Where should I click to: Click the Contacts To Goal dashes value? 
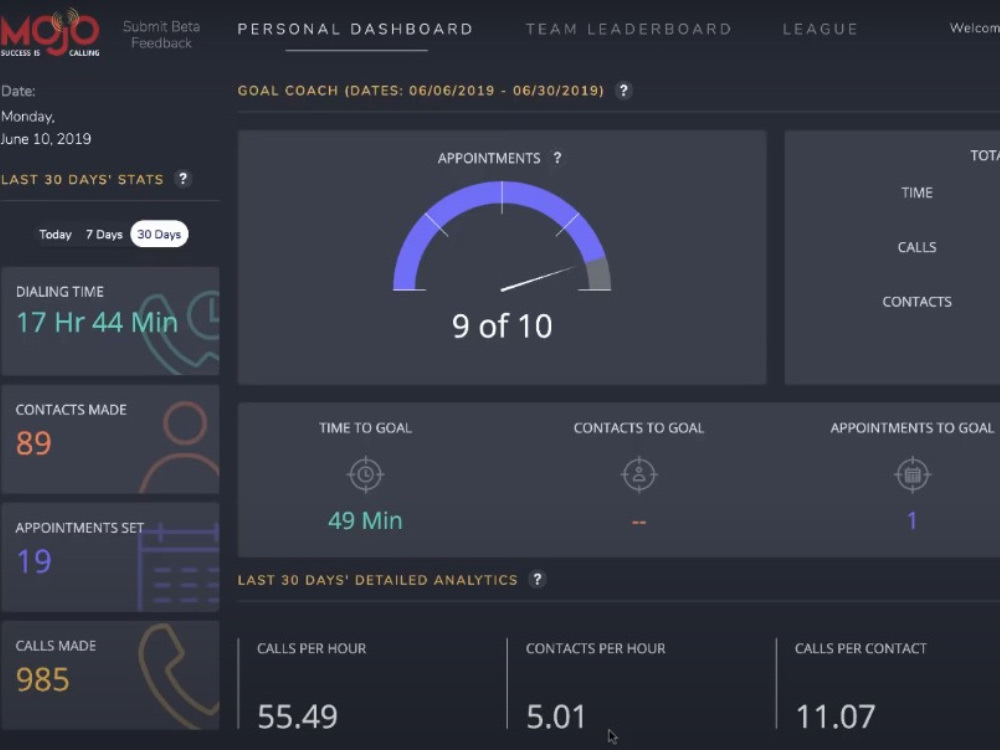coord(639,522)
